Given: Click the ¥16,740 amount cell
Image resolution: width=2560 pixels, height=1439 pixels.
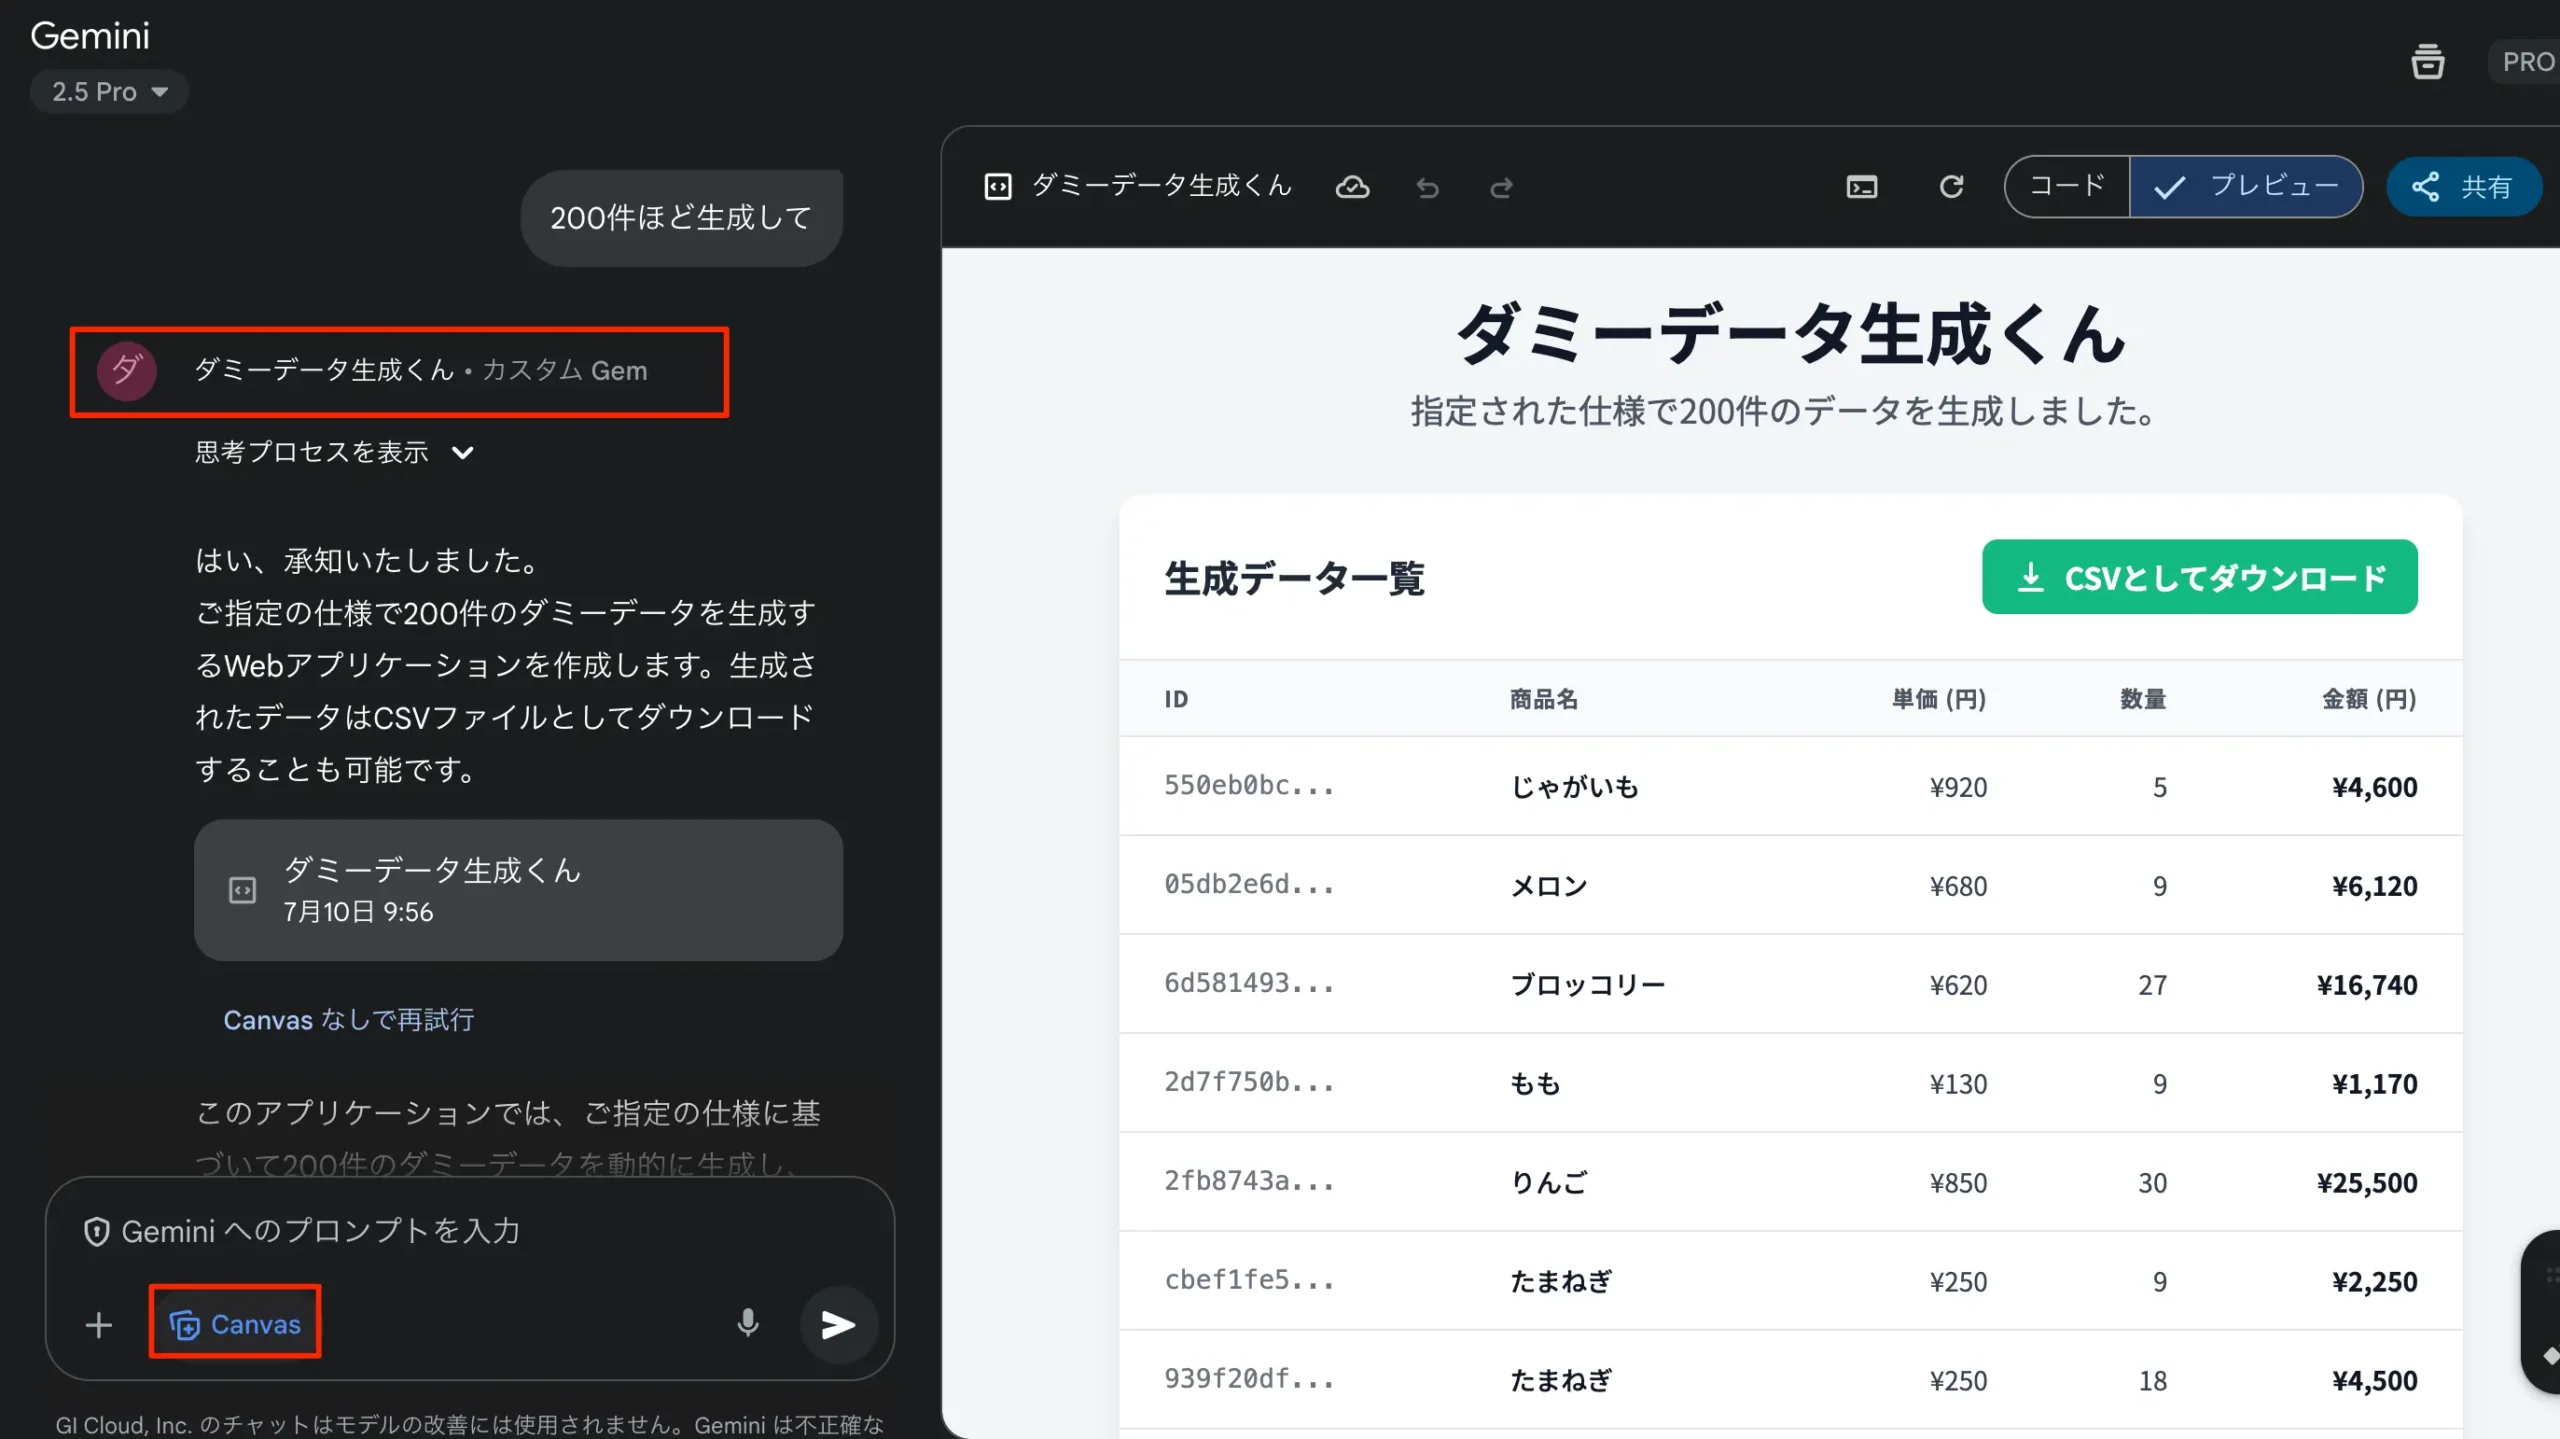Looking at the screenshot, I should pos(2366,985).
